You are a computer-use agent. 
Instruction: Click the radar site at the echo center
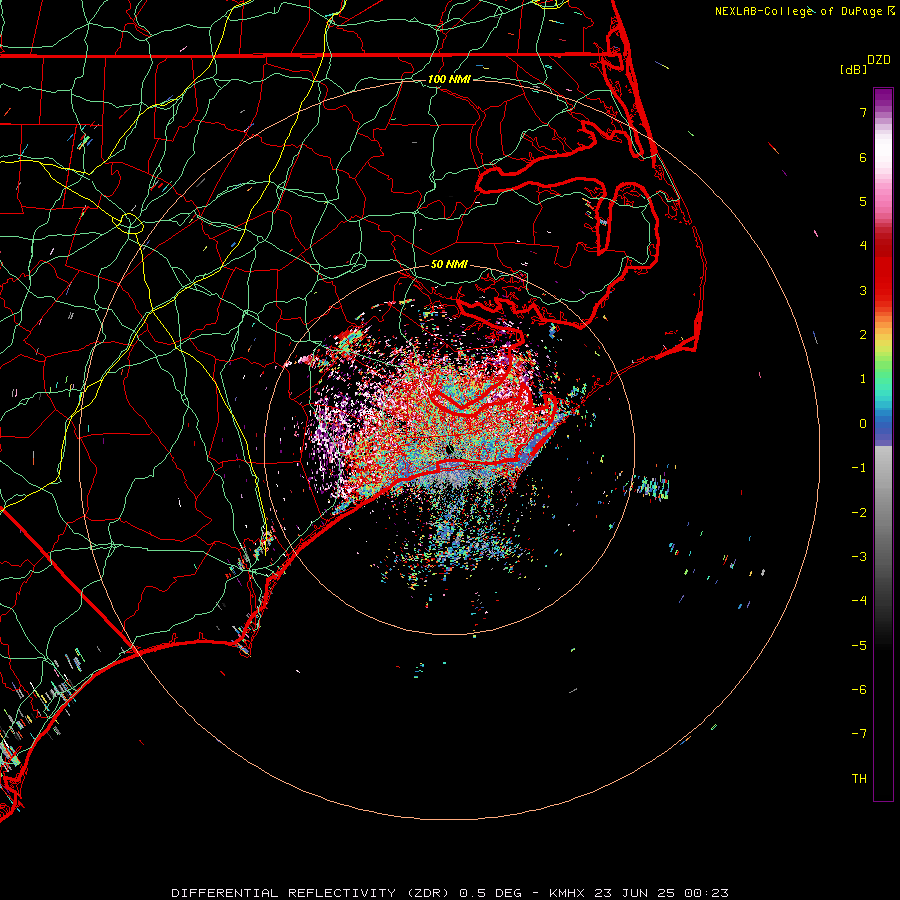[450, 449]
